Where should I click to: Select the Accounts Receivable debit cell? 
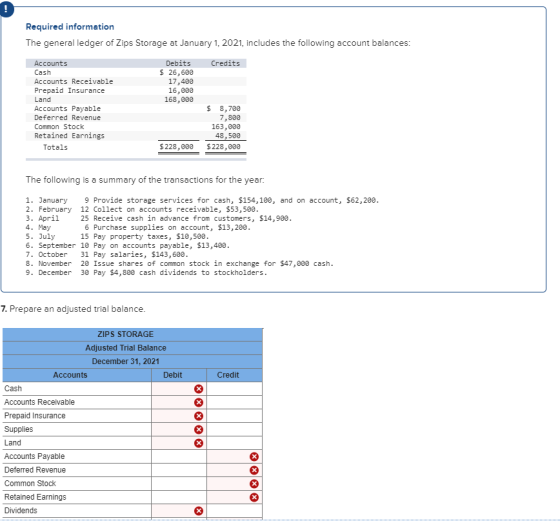[x=179, y=402]
